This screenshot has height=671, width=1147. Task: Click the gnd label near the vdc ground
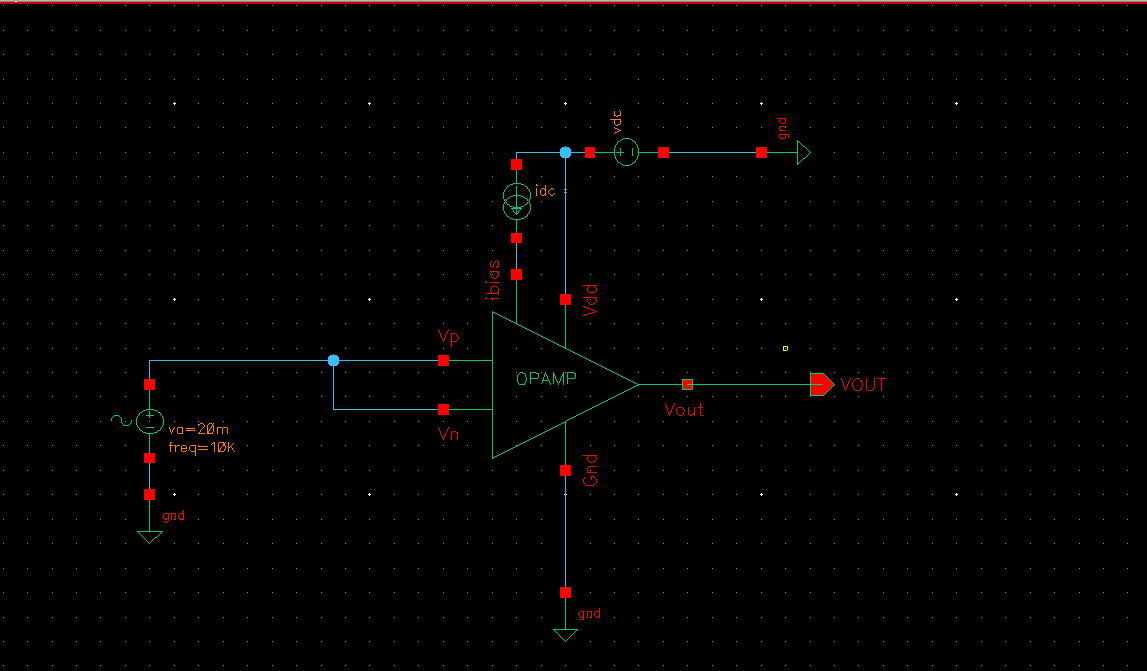pos(783,128)
